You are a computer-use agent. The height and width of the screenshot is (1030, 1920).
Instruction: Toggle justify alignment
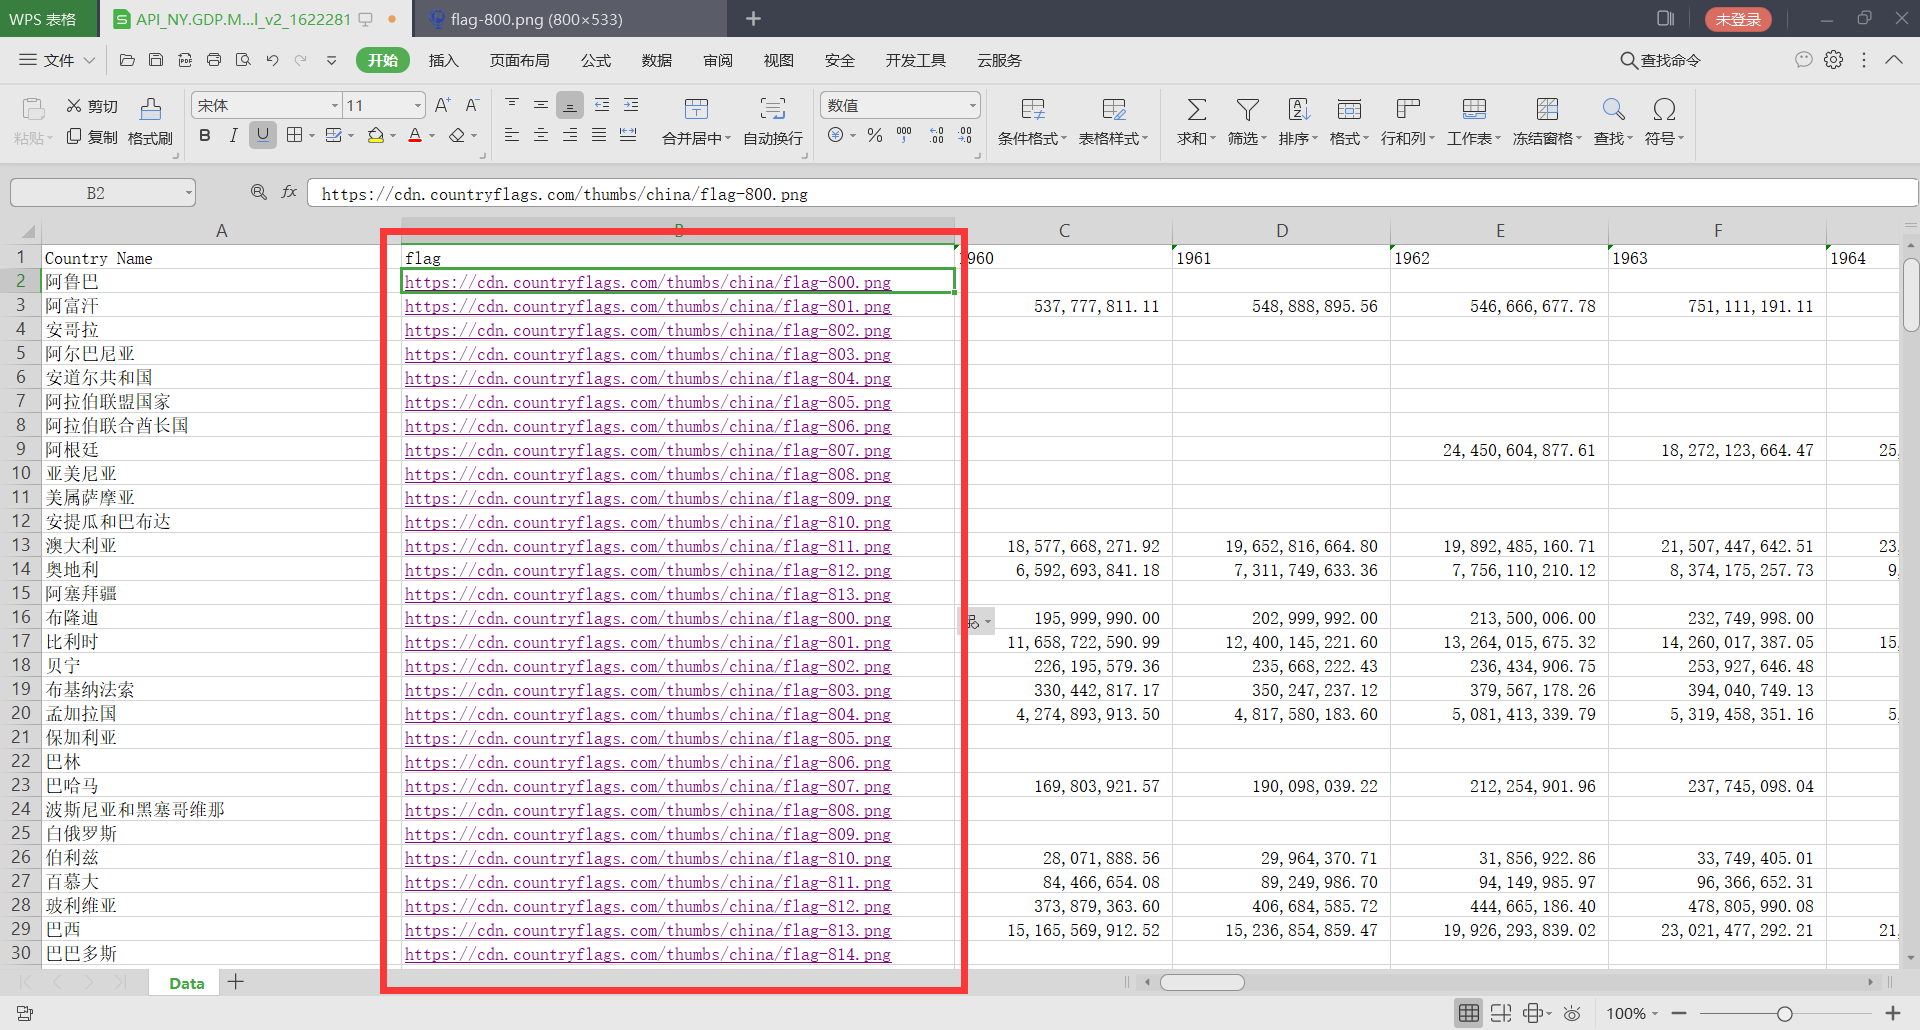599,135
